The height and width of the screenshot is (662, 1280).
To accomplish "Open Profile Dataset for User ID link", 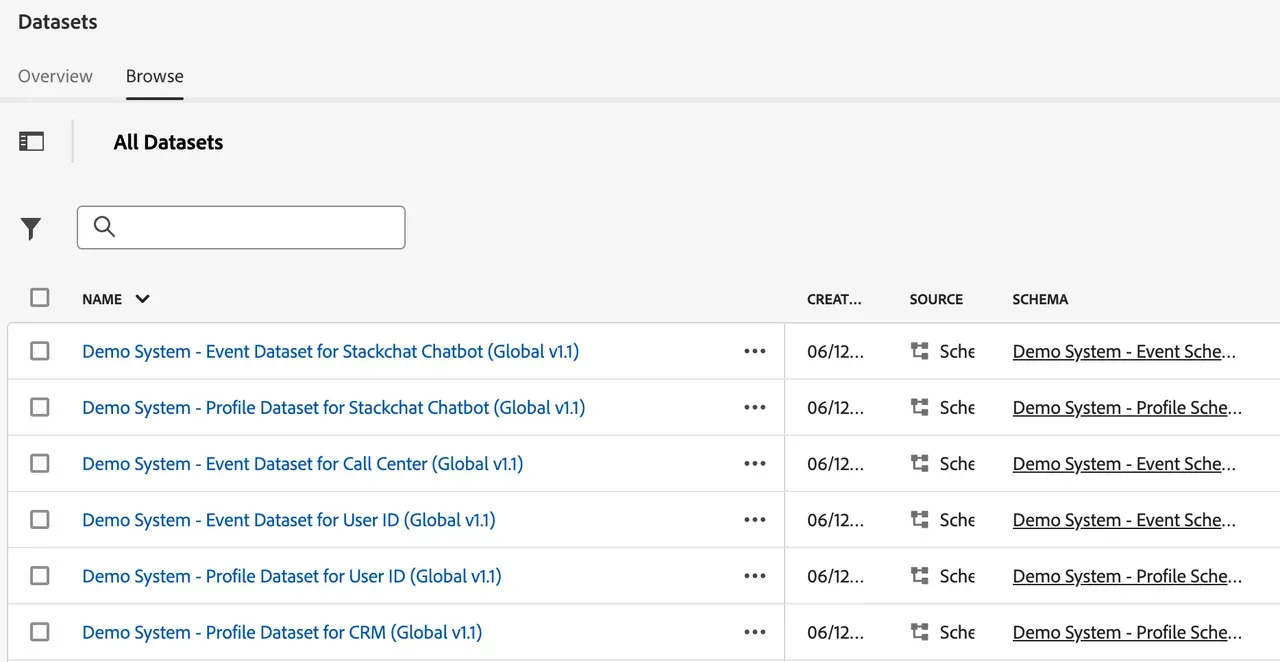I will 292,576.
